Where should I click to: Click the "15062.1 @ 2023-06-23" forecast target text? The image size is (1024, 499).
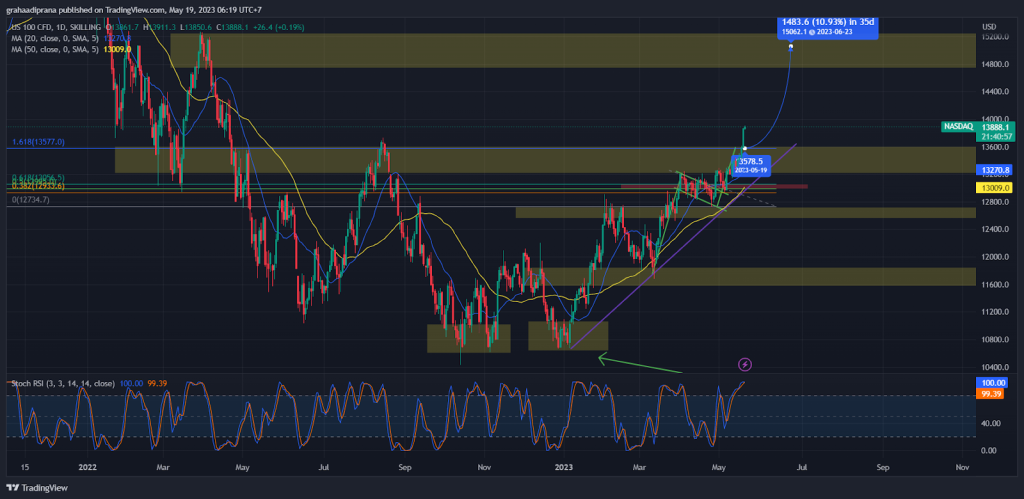(819, 30)
